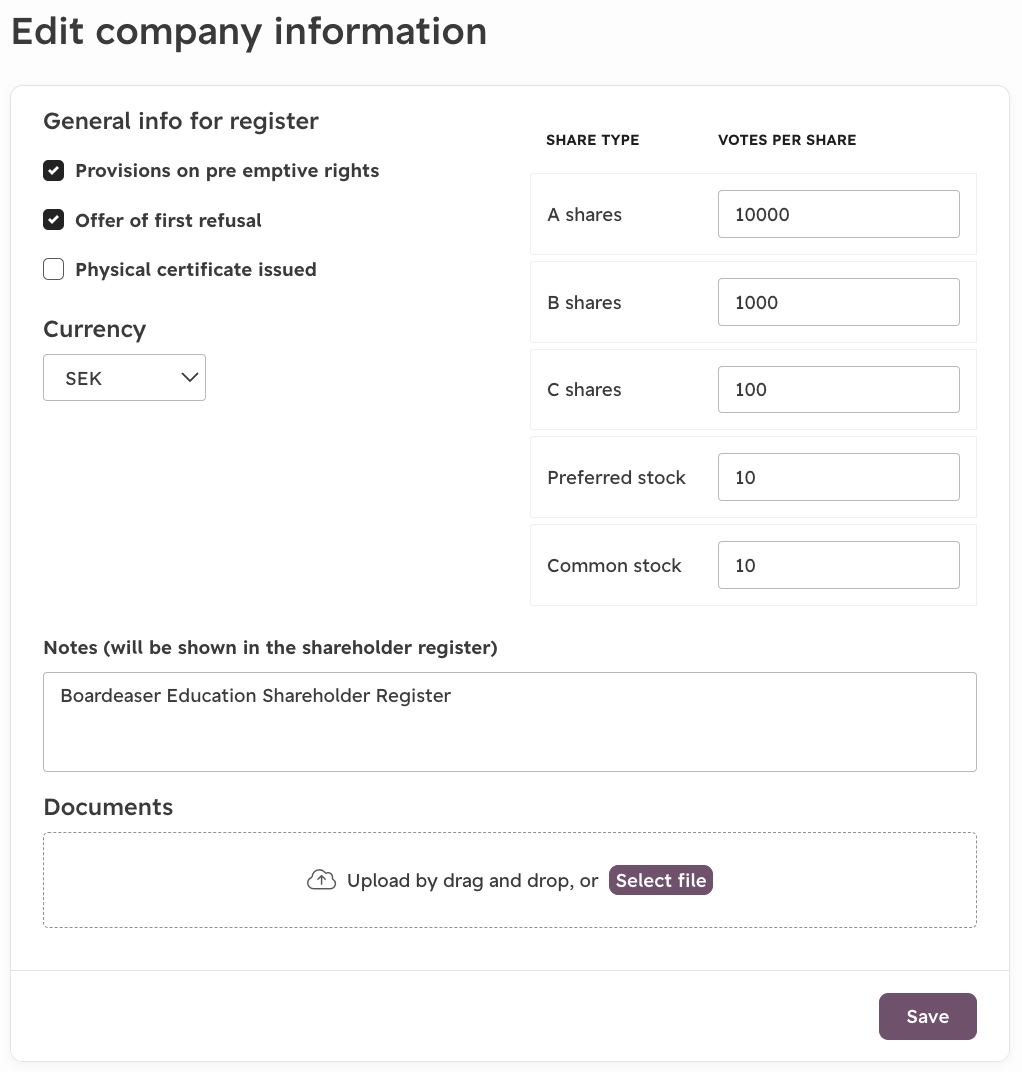The width and height of the screenshot is (1022, 1072).
Task: Click the Provisions on pre emptive rights label
Action: point(227,170)
